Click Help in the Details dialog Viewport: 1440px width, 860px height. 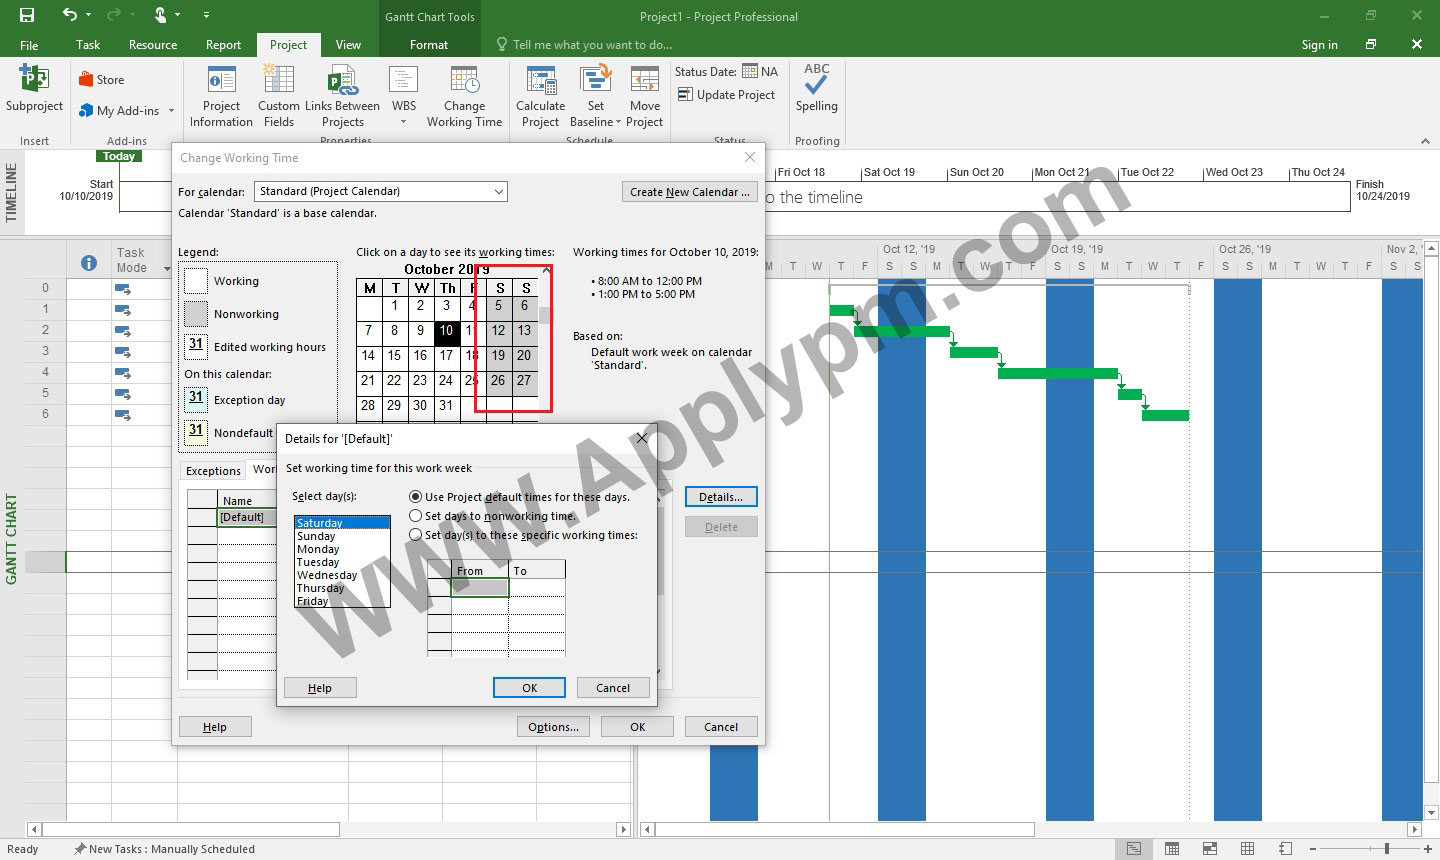[320, 688]
